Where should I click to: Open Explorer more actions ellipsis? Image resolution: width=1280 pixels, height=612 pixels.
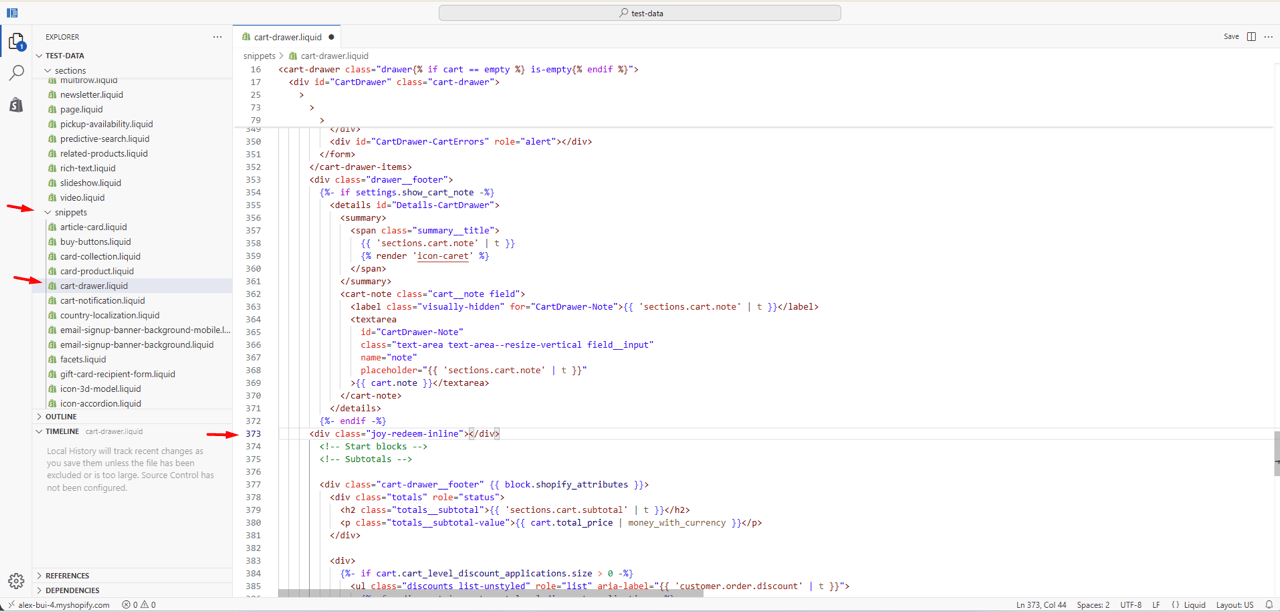(217, 37)
